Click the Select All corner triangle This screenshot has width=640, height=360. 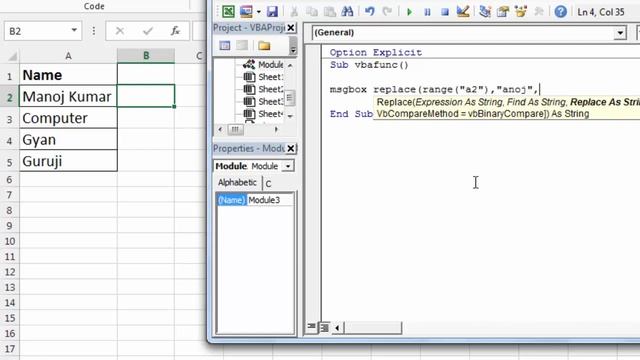[12, 56]
